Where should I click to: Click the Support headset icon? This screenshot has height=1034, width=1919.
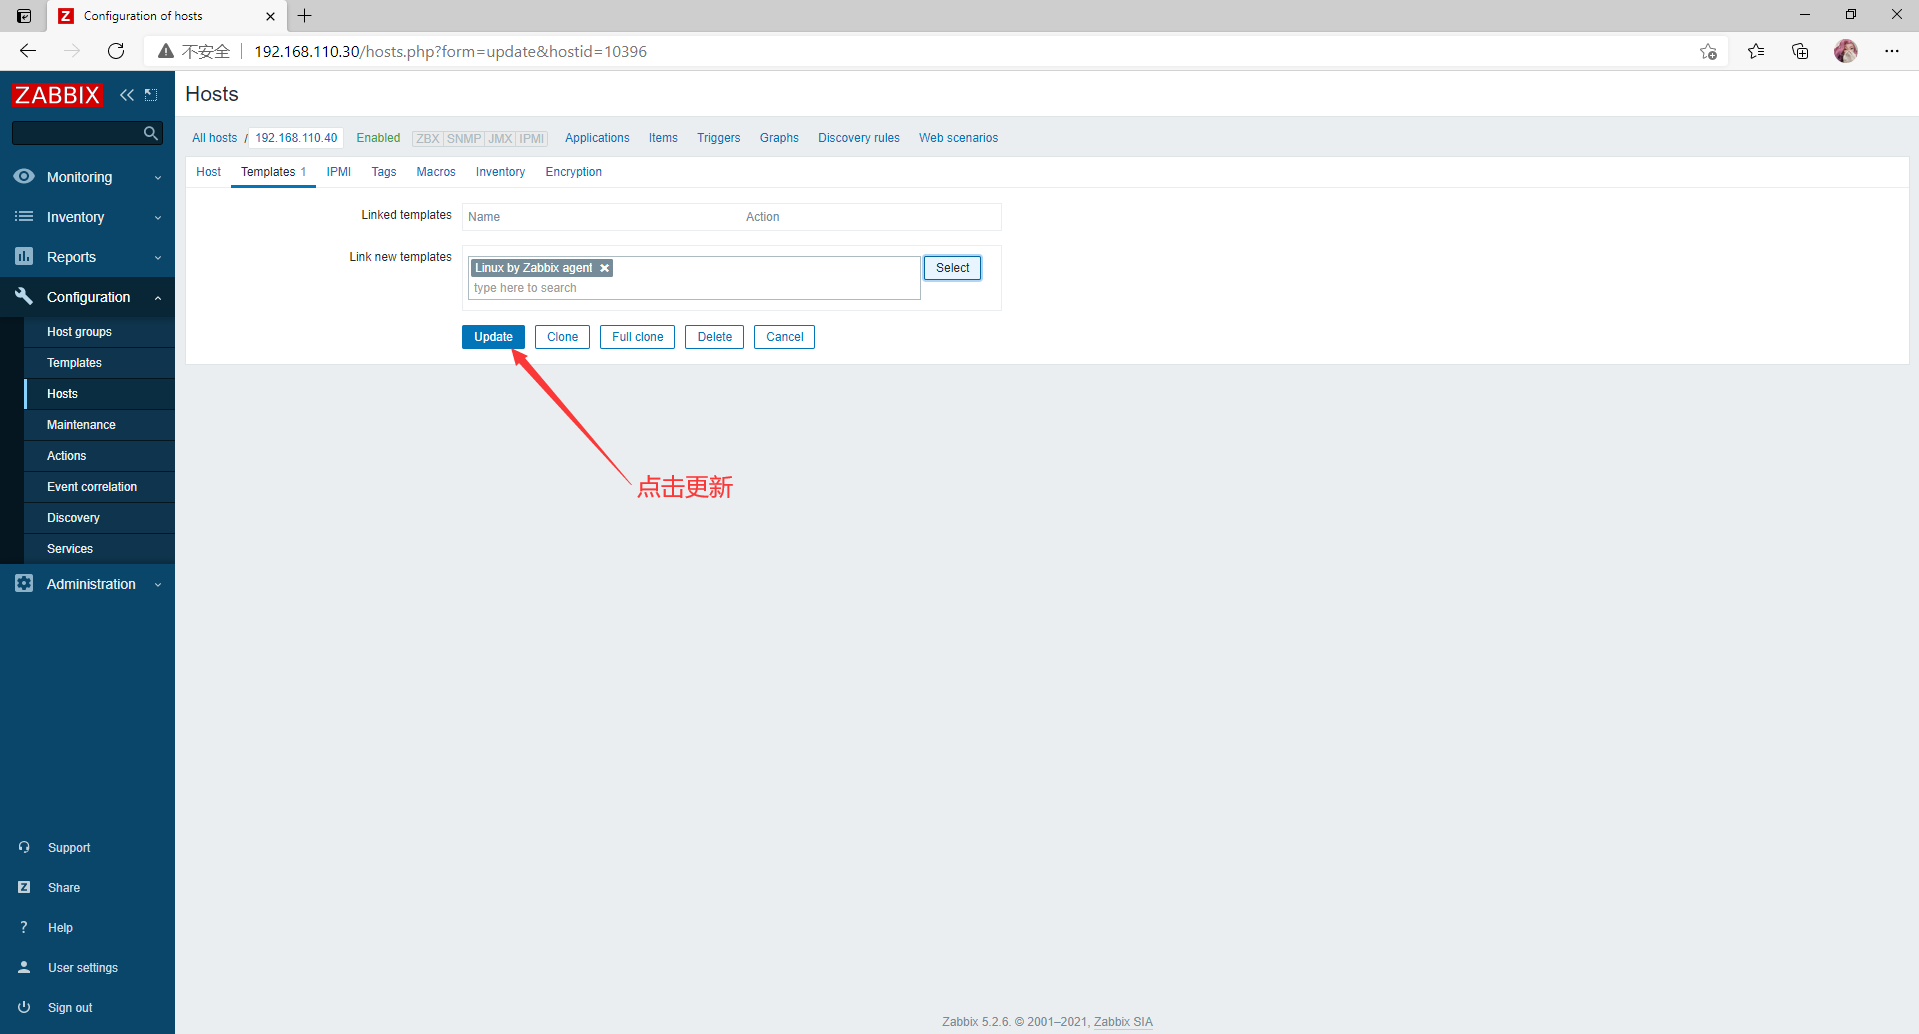click(24, 847)
